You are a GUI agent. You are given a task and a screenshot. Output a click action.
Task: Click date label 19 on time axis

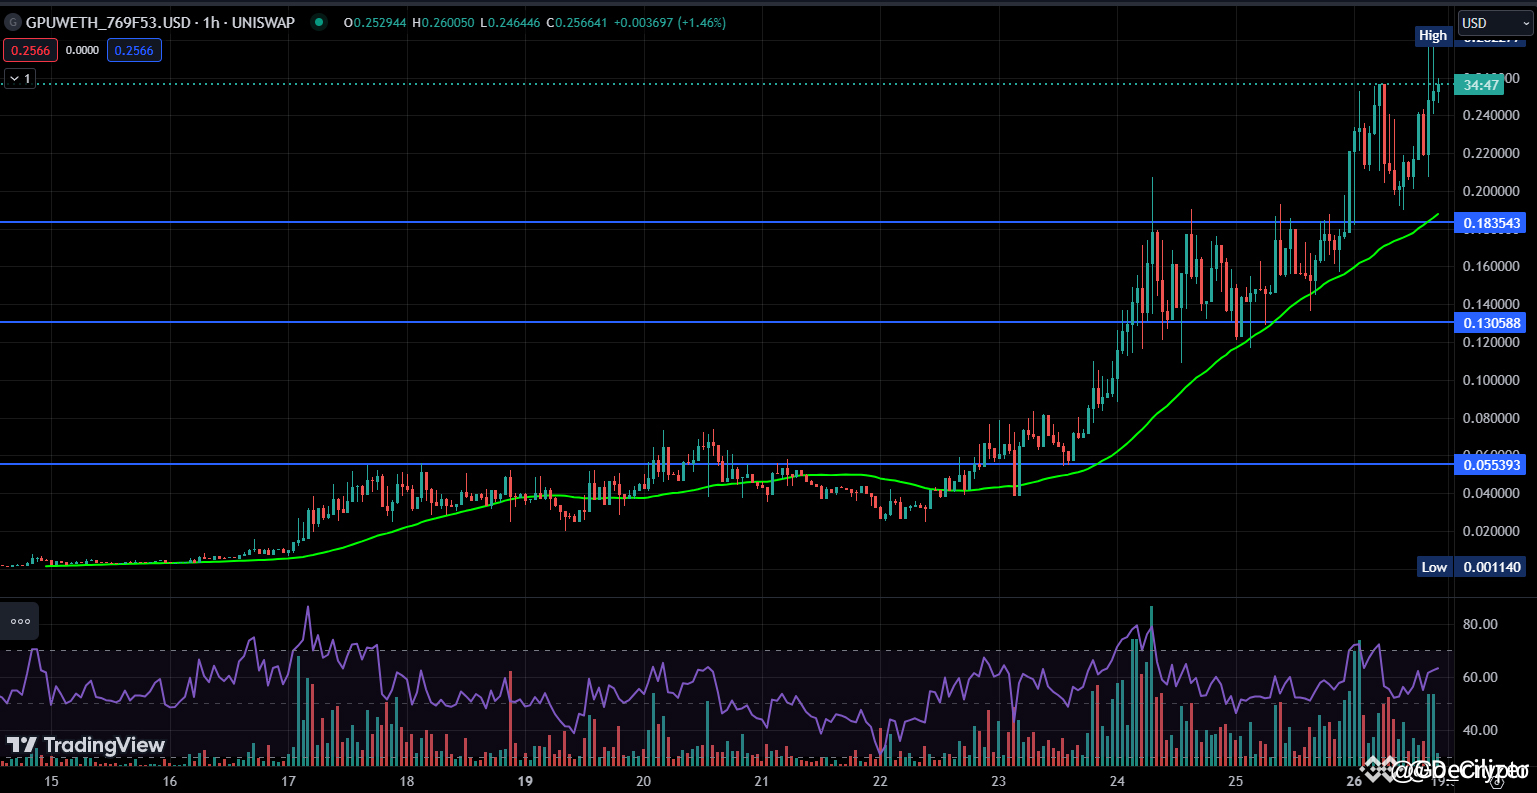[x=526, y=781]
